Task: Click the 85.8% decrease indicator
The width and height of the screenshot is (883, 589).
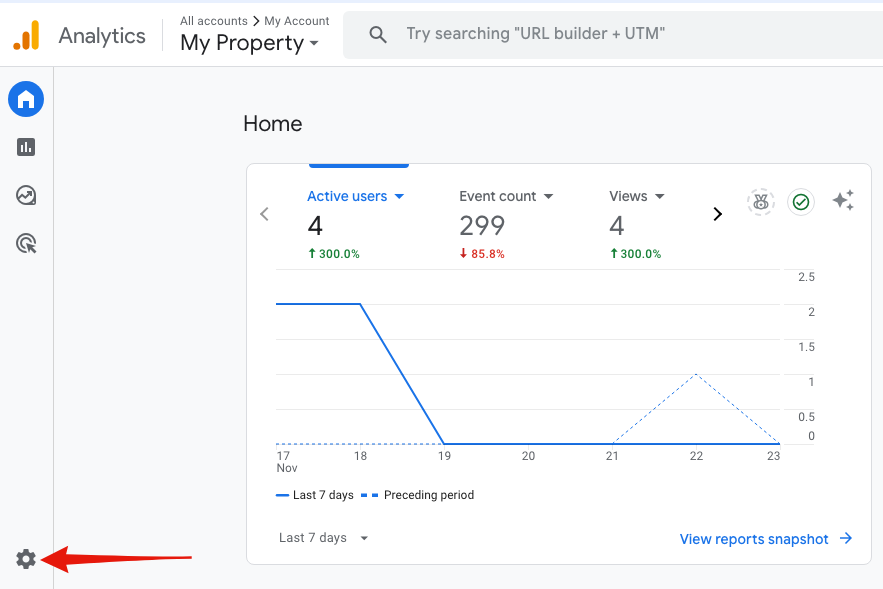Action: tap(482, 254)
